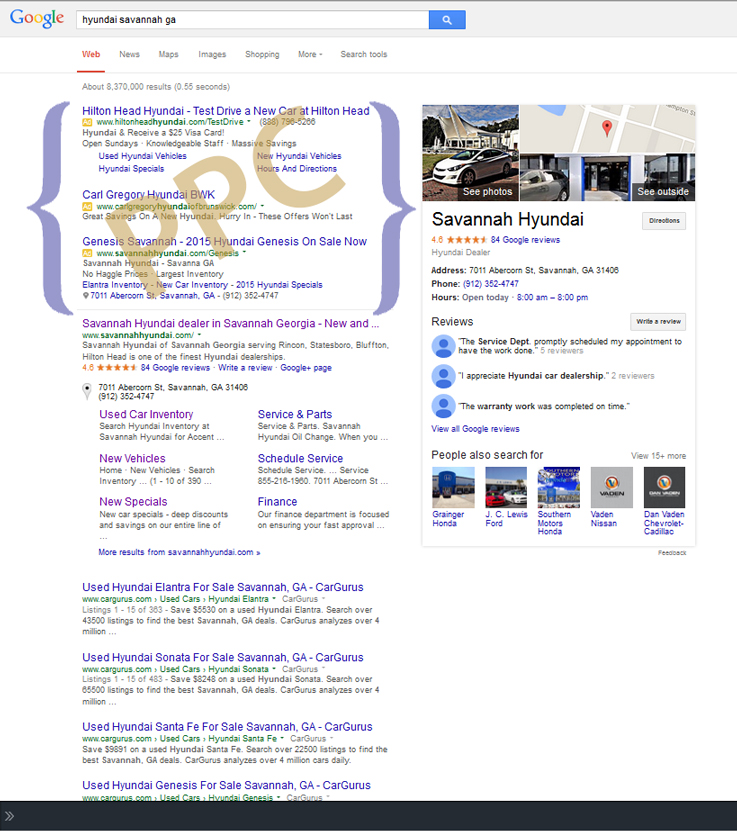Click avatar beside 'warranty work was completed' review
737x831 pixels.
443,406
